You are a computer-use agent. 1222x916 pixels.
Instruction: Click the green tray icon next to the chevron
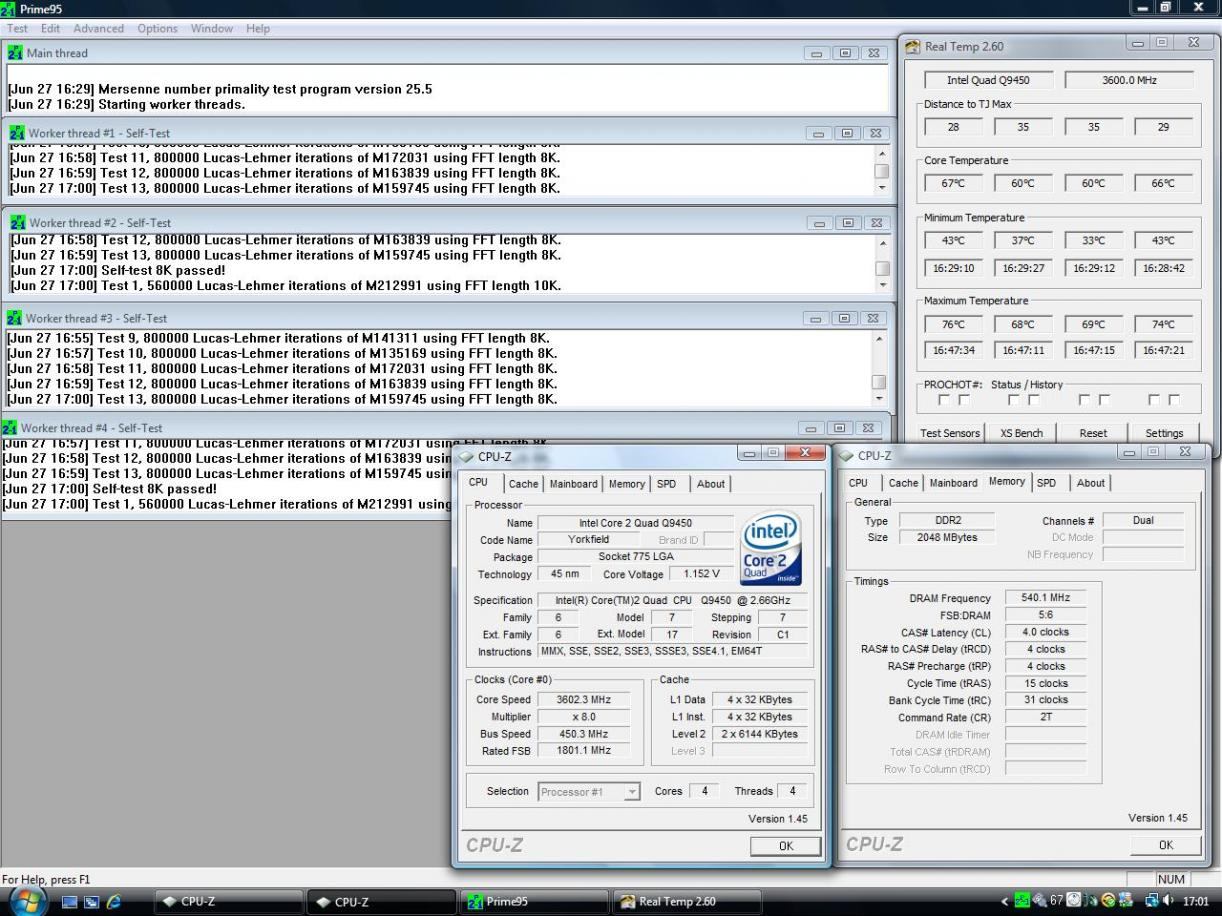pos(1022,902)
